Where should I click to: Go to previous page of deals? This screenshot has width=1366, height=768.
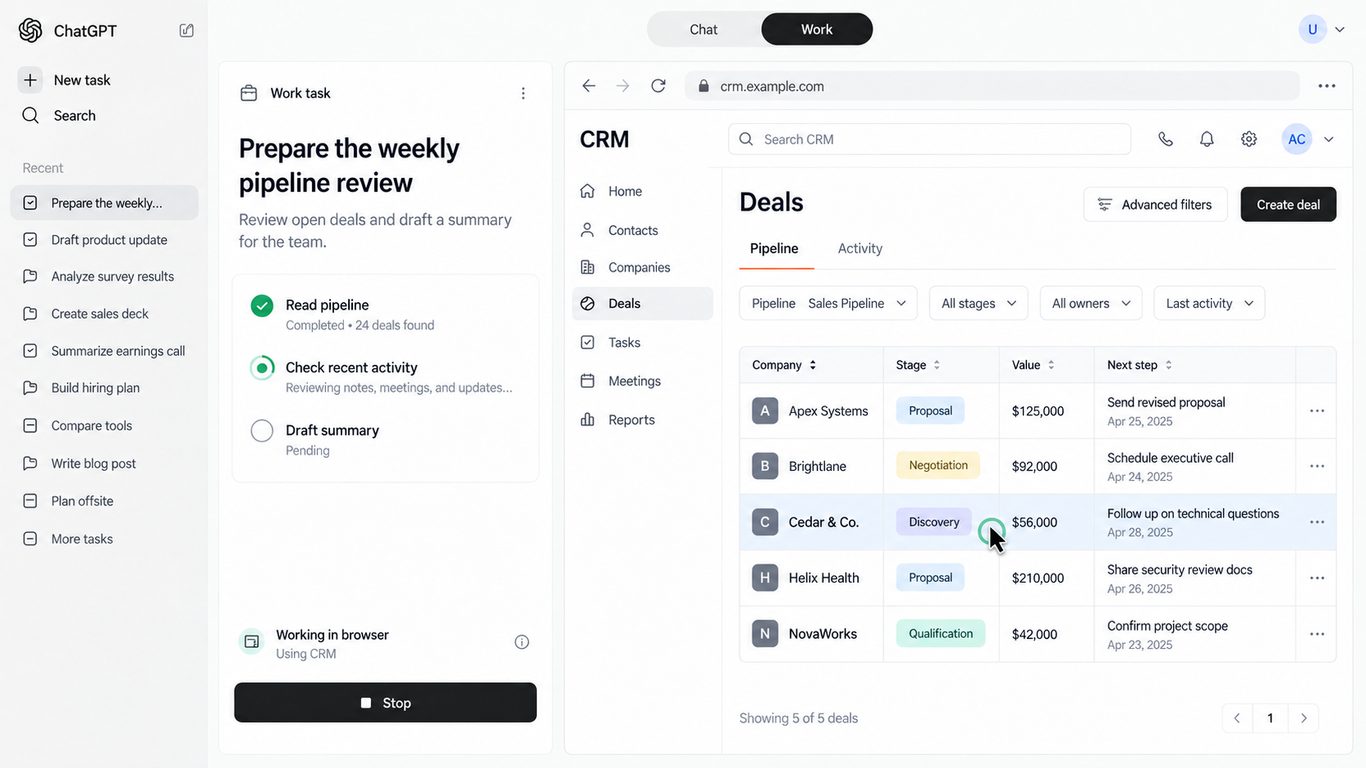point(1237,718)
